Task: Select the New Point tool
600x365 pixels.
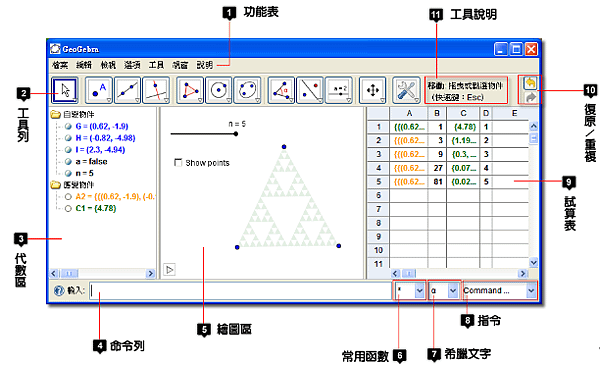Action: tap(99, 90)
